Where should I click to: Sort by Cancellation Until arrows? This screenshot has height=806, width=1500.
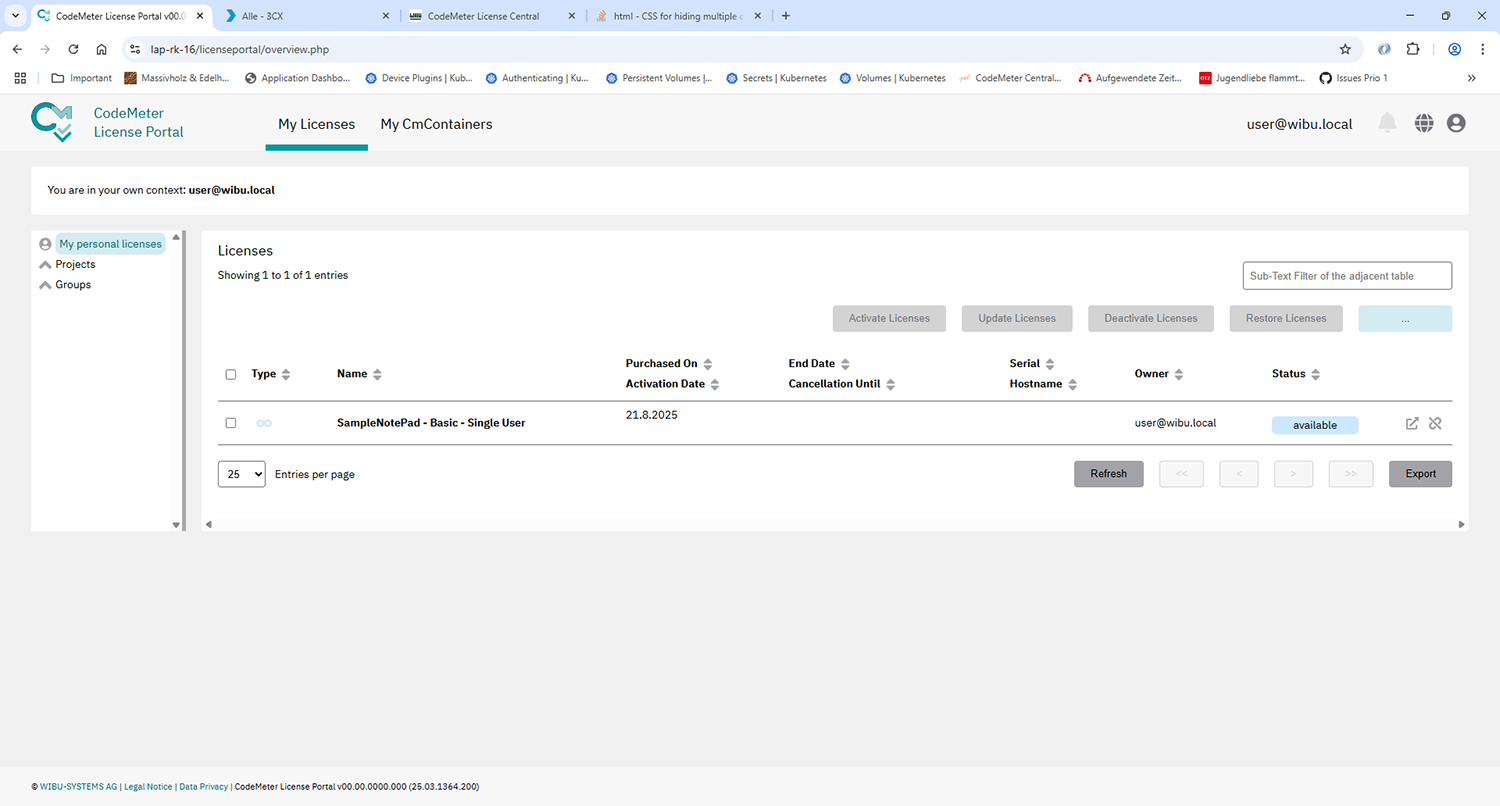(890, 384)
